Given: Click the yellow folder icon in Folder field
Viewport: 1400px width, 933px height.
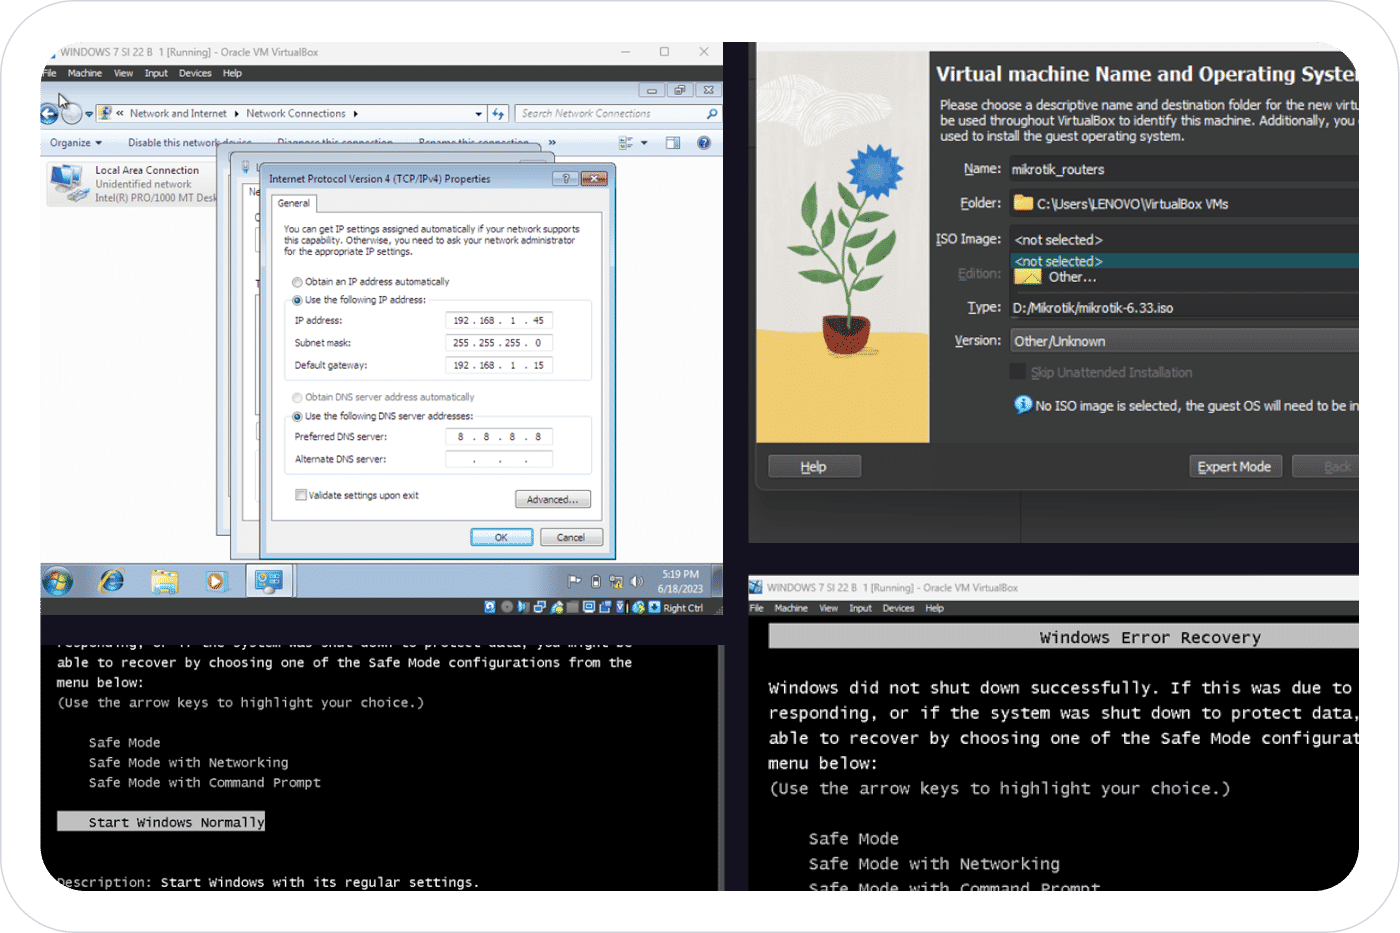Looking at the screenshot, I should 1023,203.
